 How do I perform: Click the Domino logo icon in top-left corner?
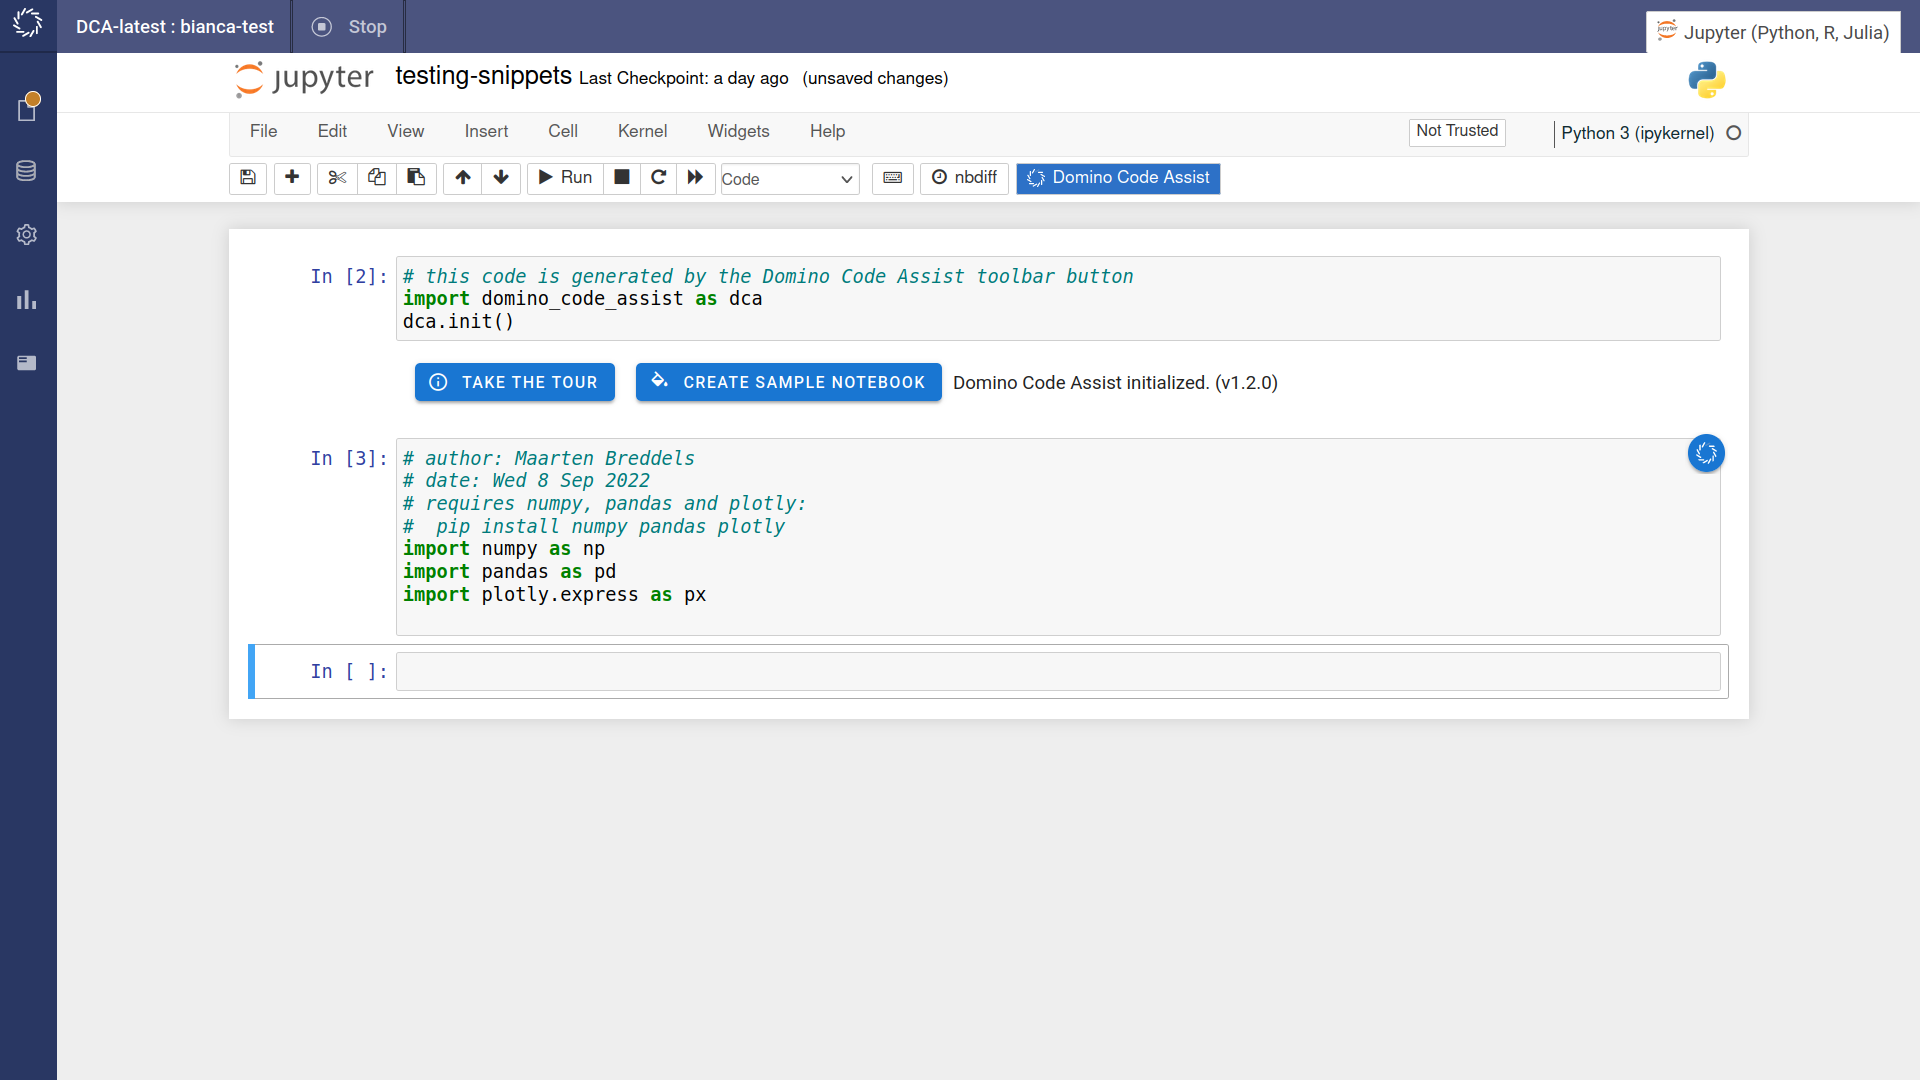coord(28,23)
